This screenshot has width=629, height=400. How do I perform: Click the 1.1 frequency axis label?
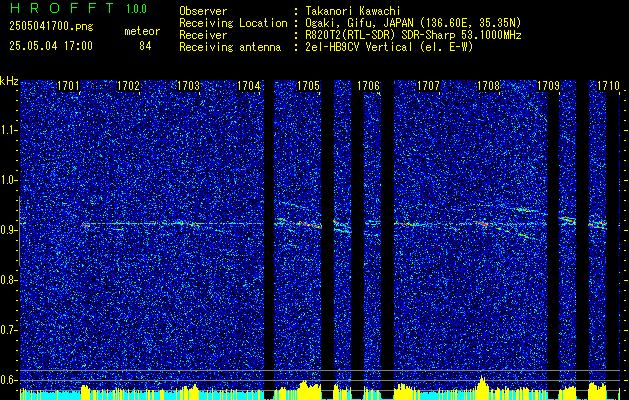(7, 131)
